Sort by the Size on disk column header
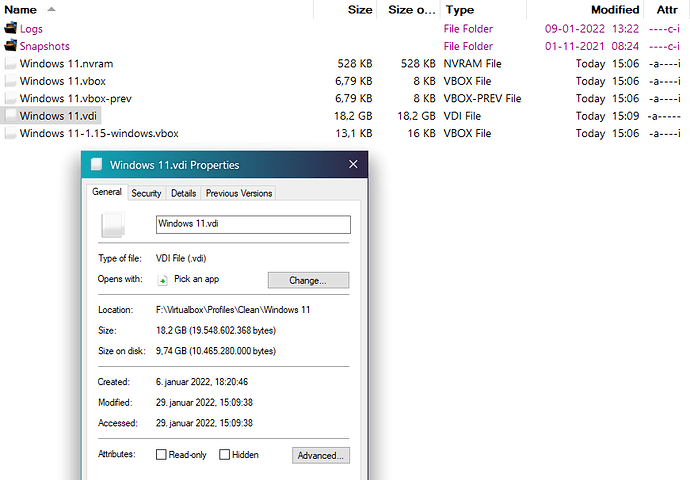Viewport: 690px width, 480px height. [x=411, y=10]
